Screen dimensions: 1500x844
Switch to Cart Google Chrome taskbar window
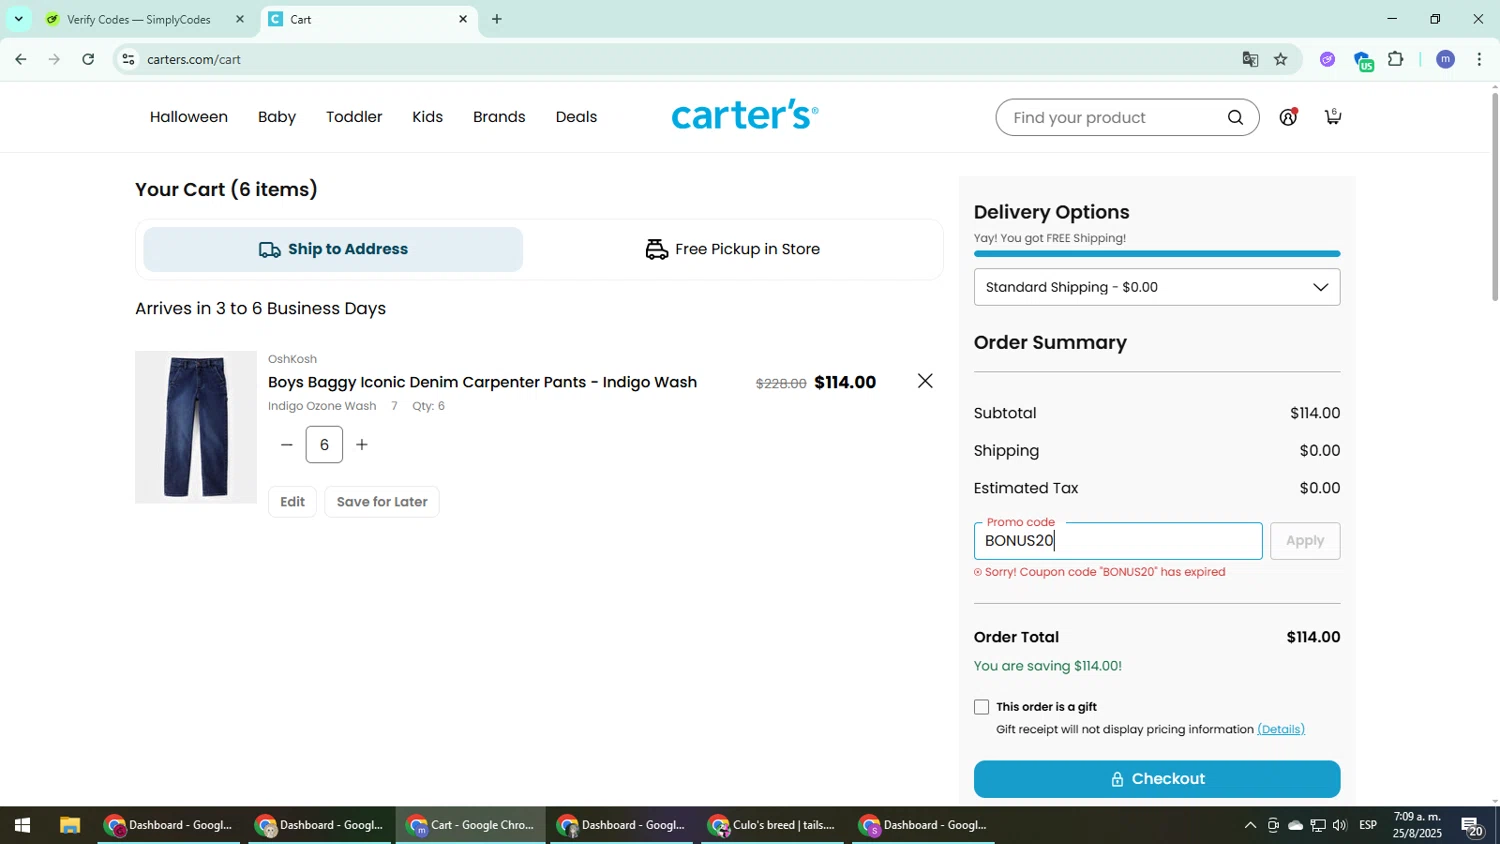pos(470,826)
